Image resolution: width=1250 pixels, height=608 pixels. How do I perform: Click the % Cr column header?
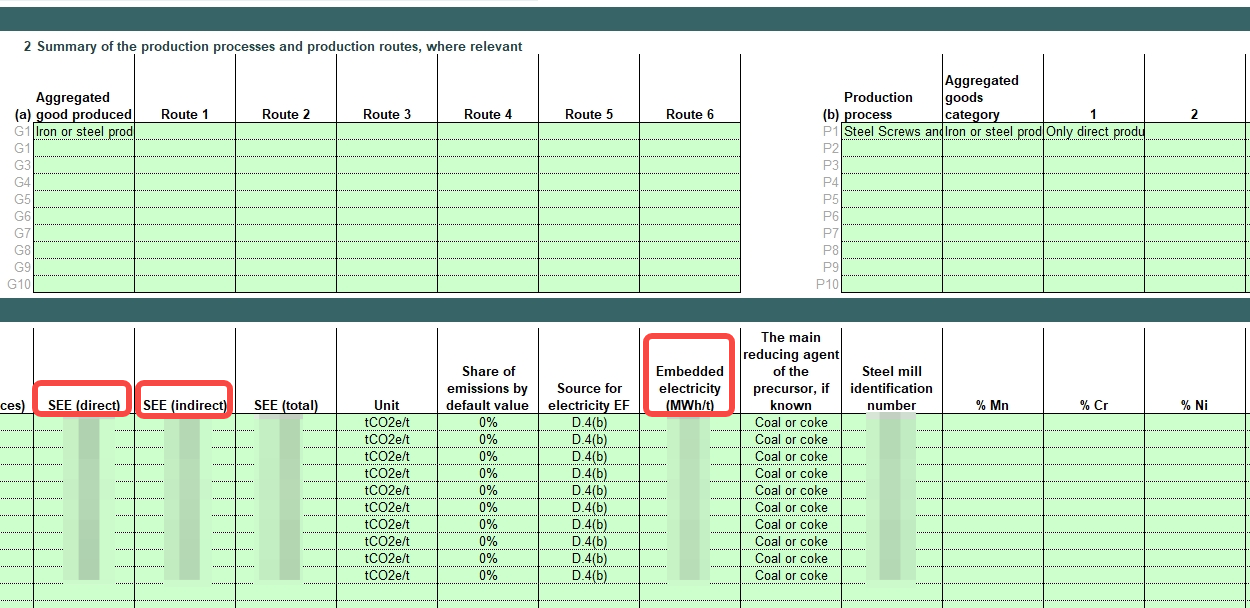coord(1094,405)
